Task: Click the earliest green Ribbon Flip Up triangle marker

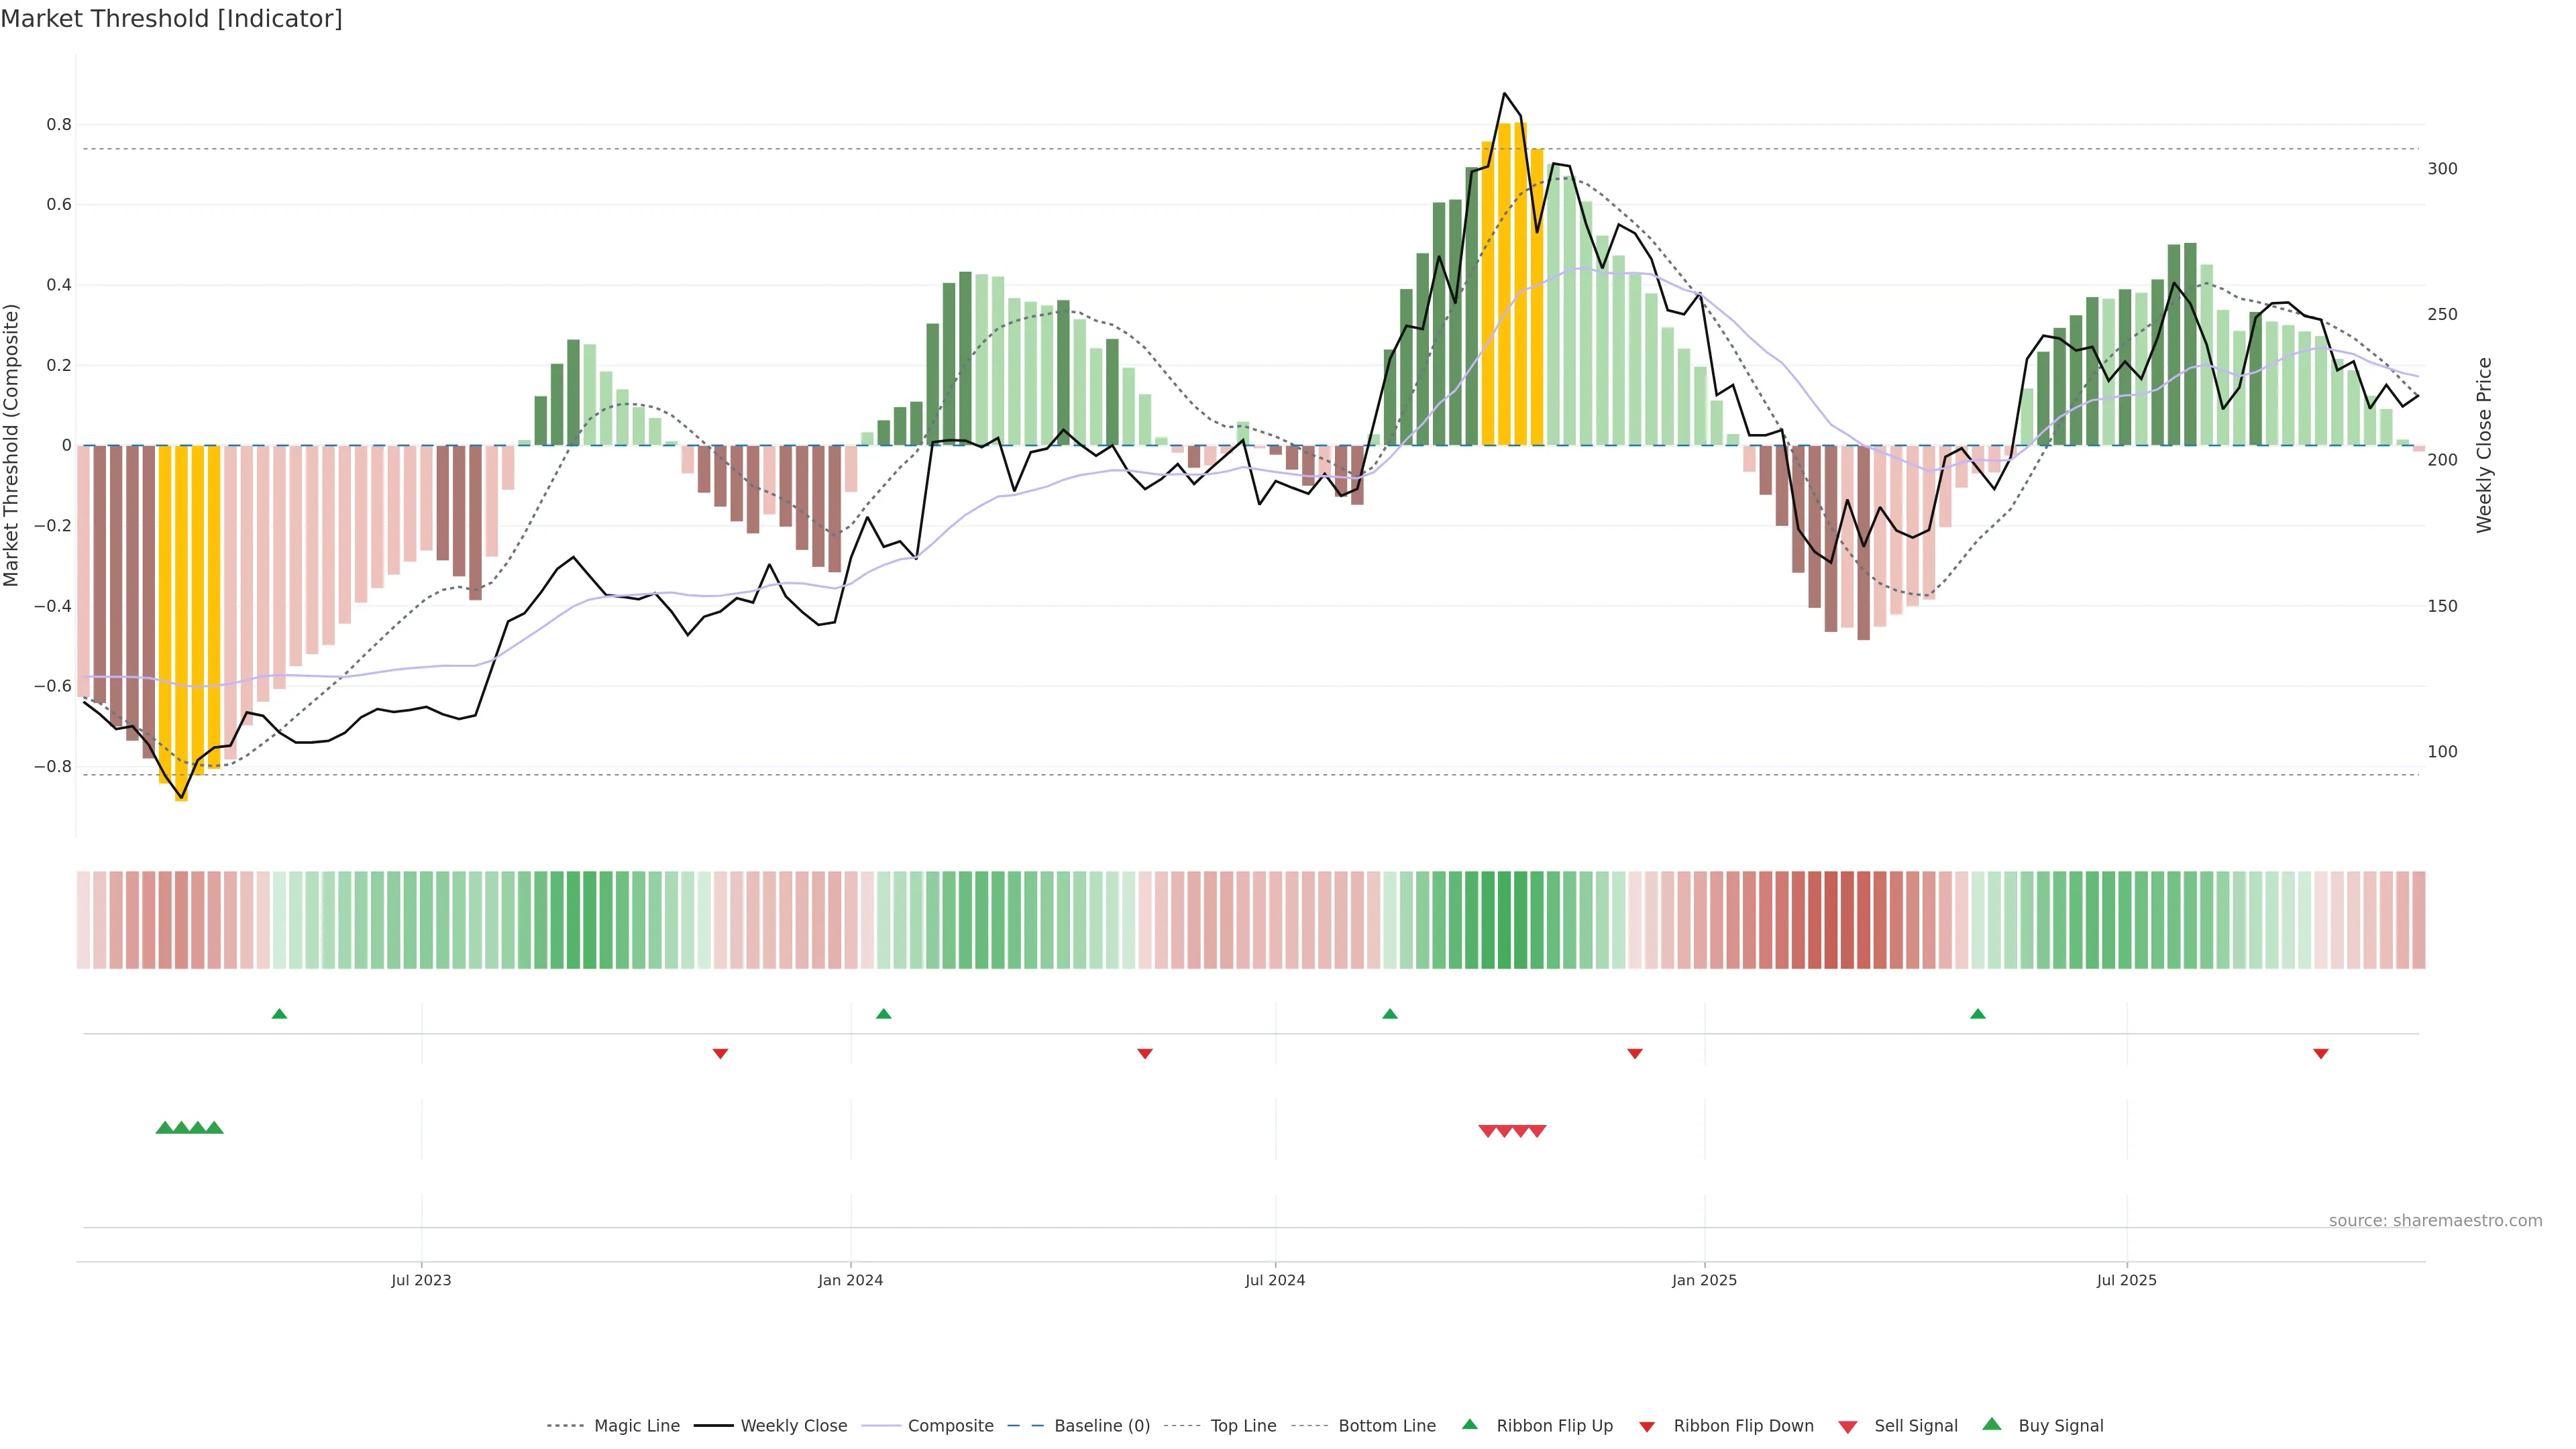Action: pyautogui.click(x=279, y=1014)
